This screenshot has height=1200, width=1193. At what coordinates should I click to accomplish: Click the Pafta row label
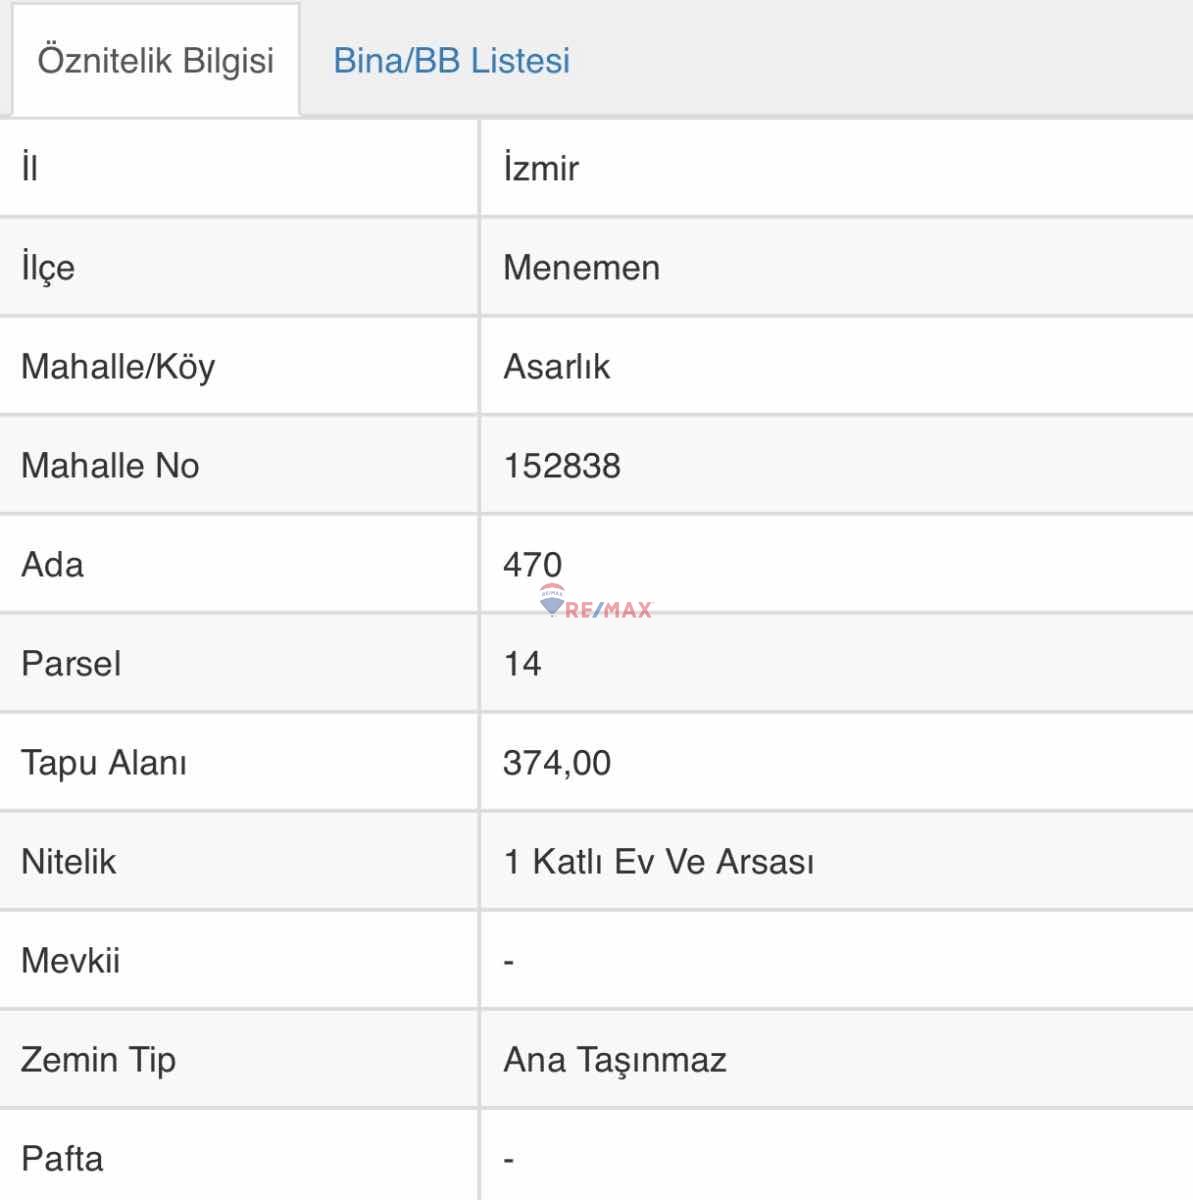(x=62, y=1159)
